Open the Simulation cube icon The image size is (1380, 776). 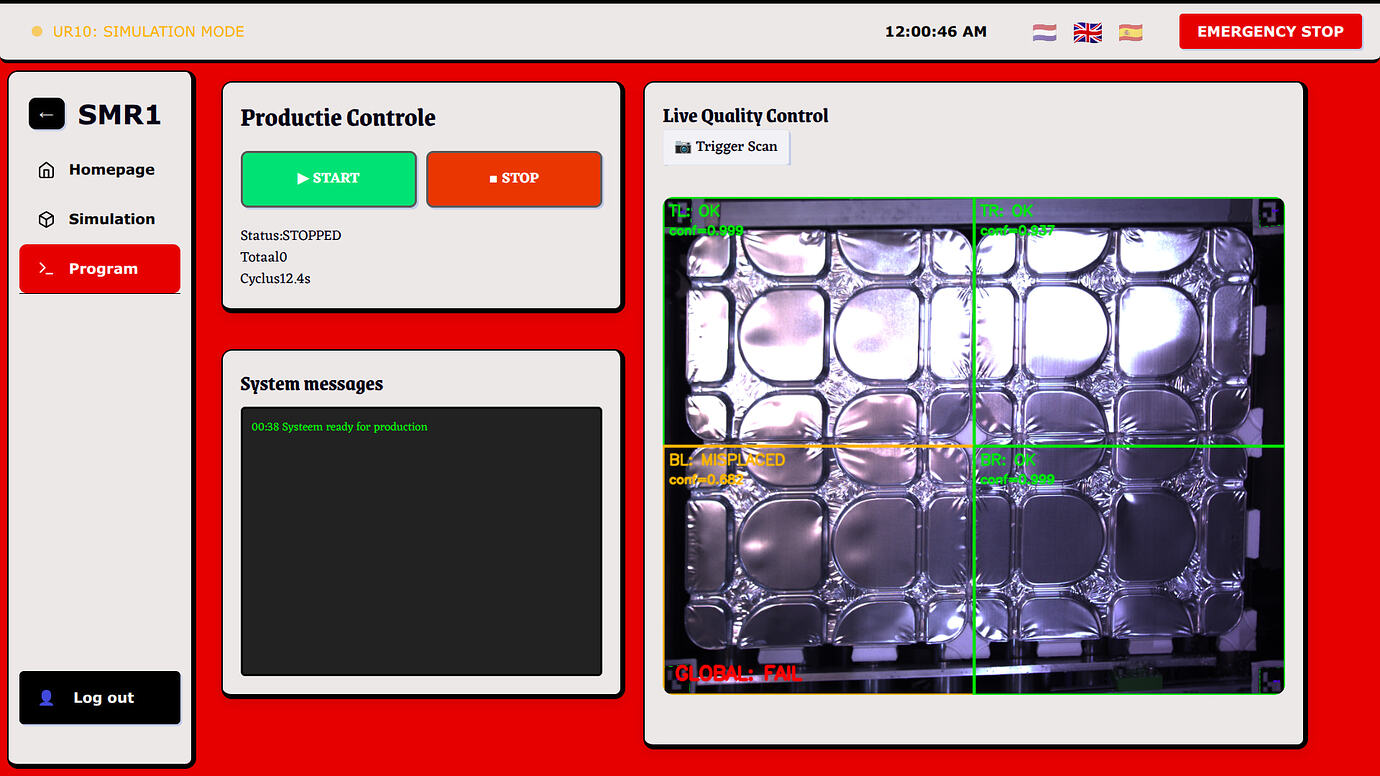46,219
